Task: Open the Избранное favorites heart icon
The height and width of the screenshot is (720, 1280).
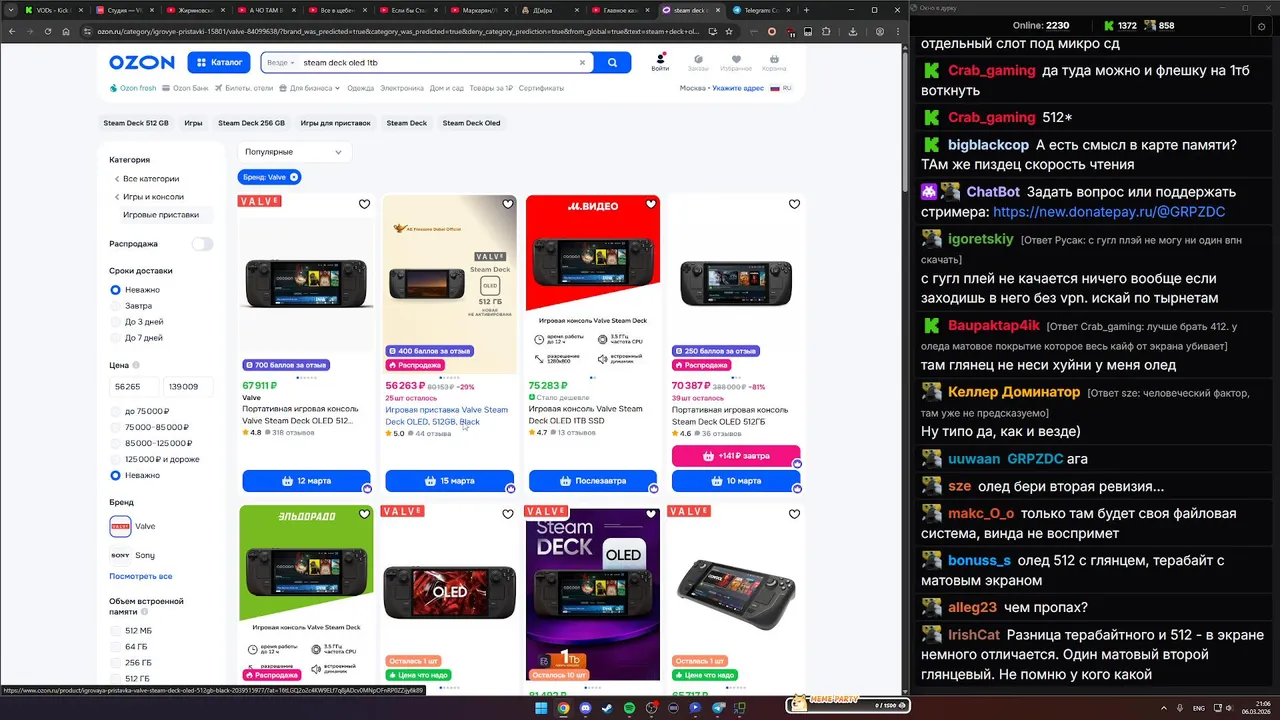Action: 736,63
